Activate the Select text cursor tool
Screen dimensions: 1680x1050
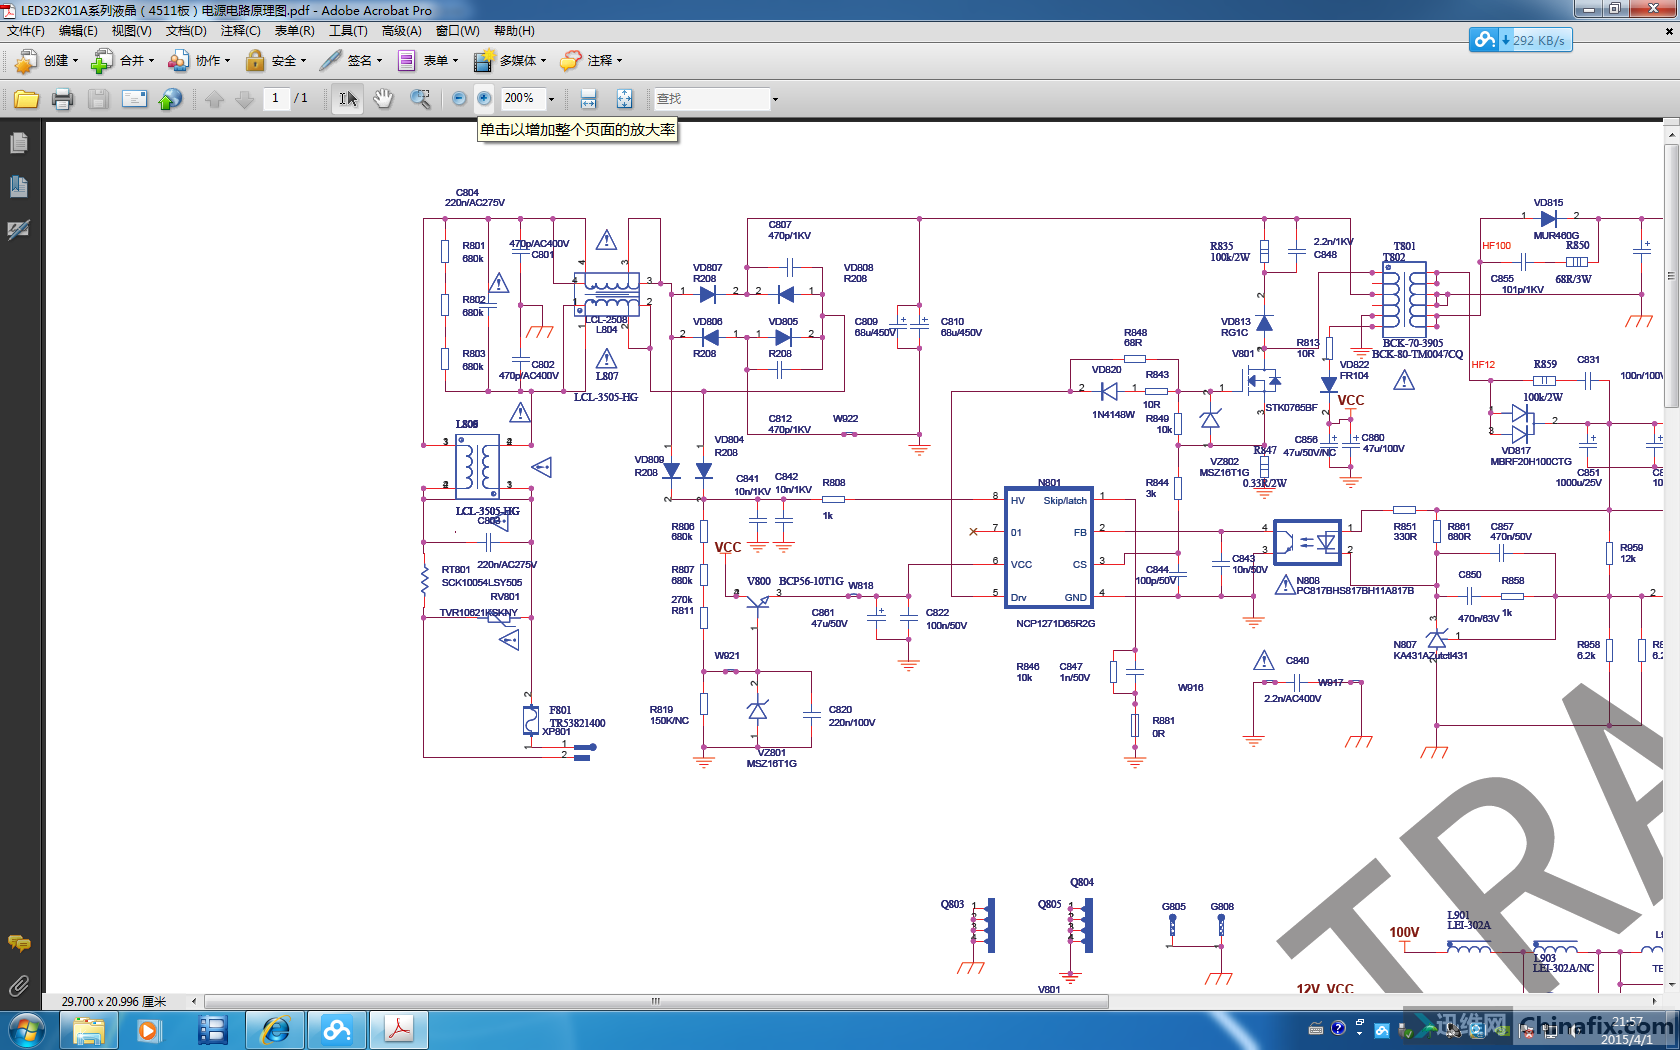tap(347, 99)
